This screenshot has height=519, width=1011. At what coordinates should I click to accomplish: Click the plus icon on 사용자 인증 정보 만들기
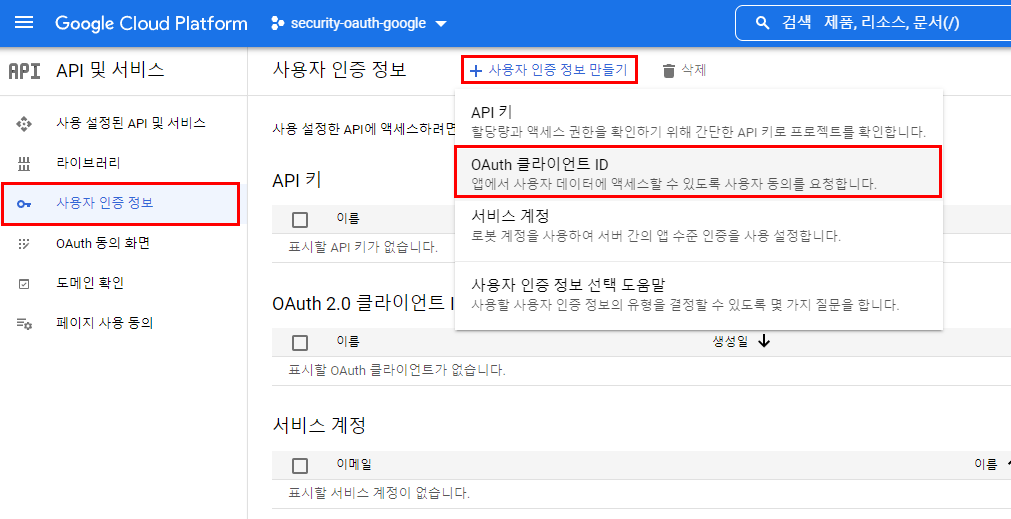tap(476, 71)
